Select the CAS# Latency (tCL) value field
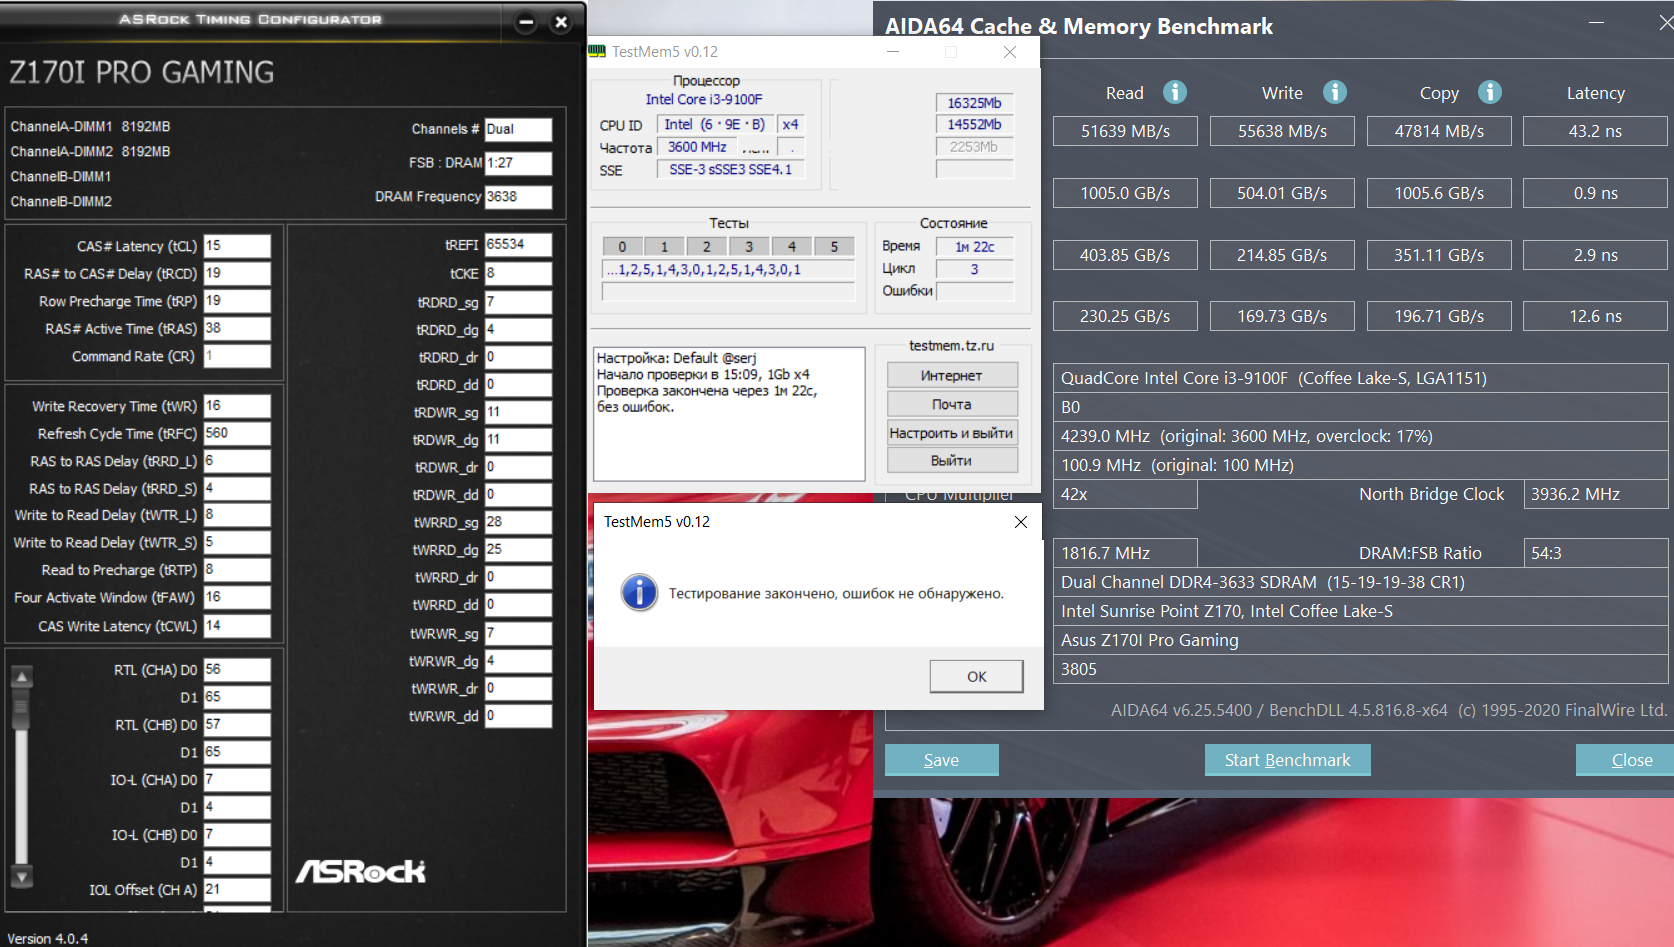 (237, 246)
